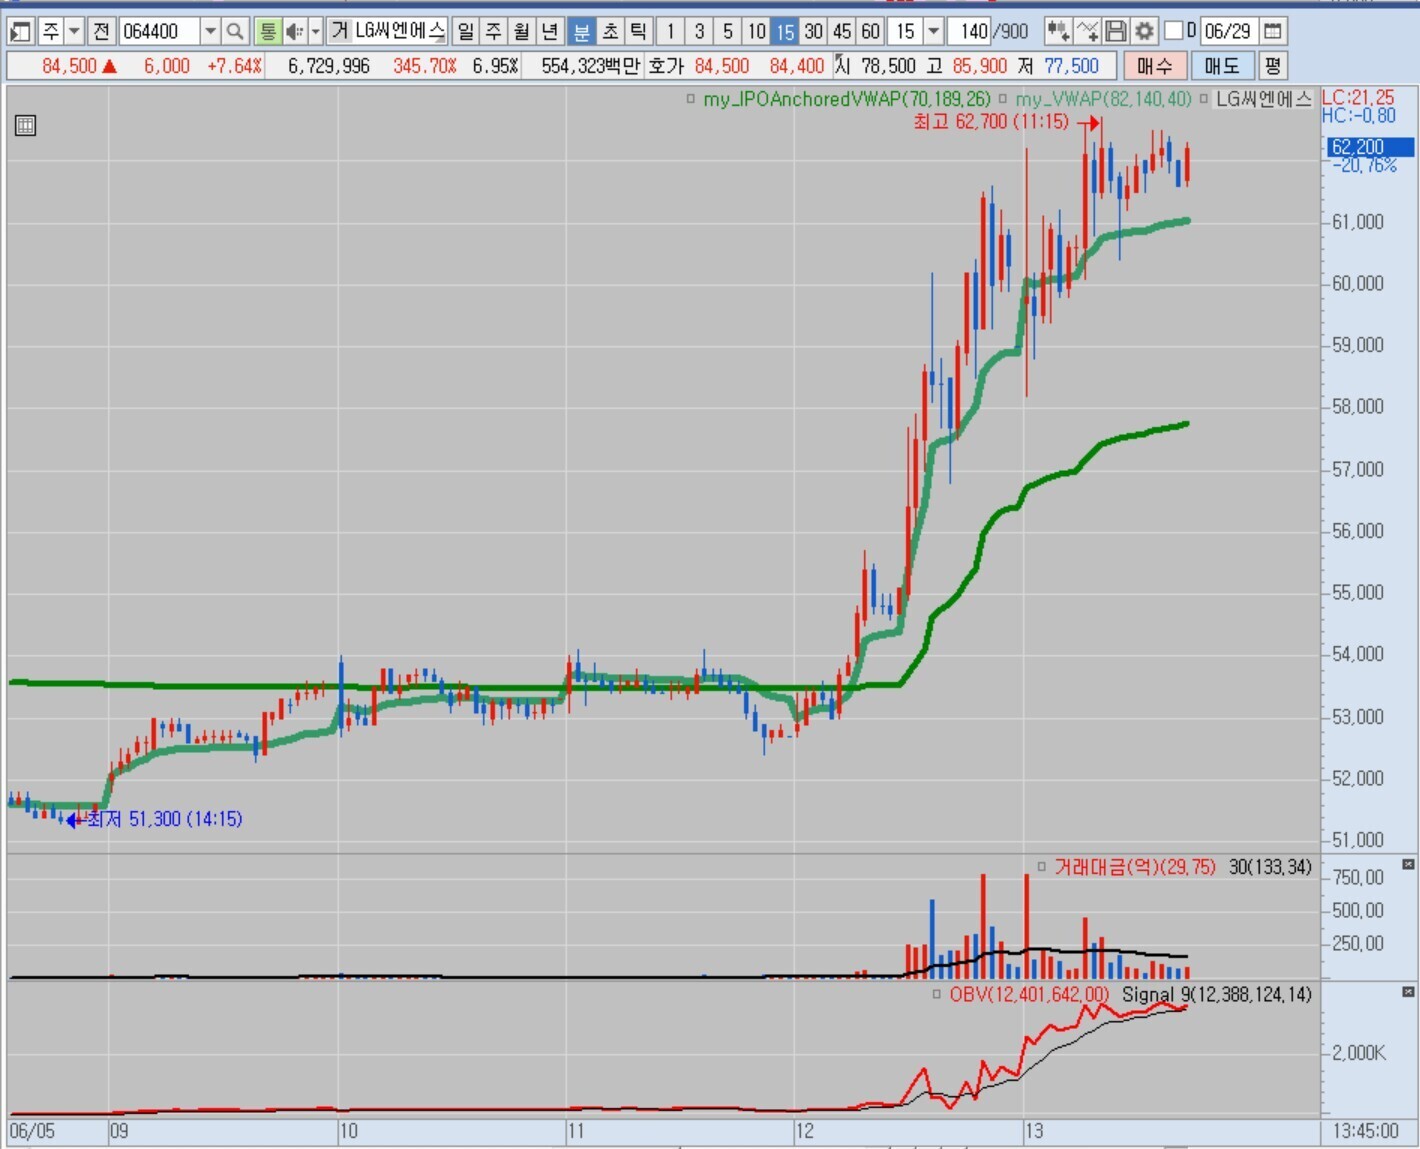Click the 최고 62,700 (11:15) high marker
The height and width of the screenshot is (1149, 1420).
tap(991, 122)
